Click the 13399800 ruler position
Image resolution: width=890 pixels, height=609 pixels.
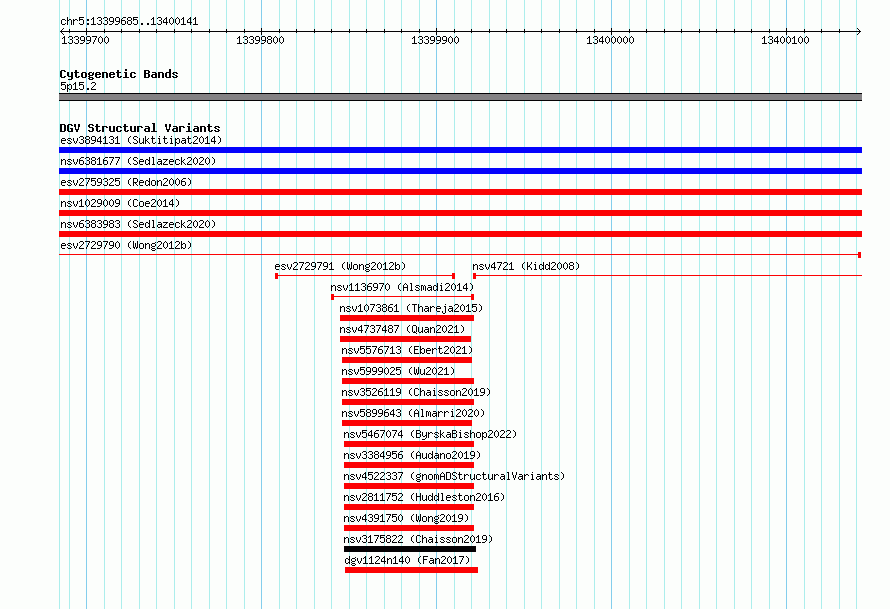260,40
